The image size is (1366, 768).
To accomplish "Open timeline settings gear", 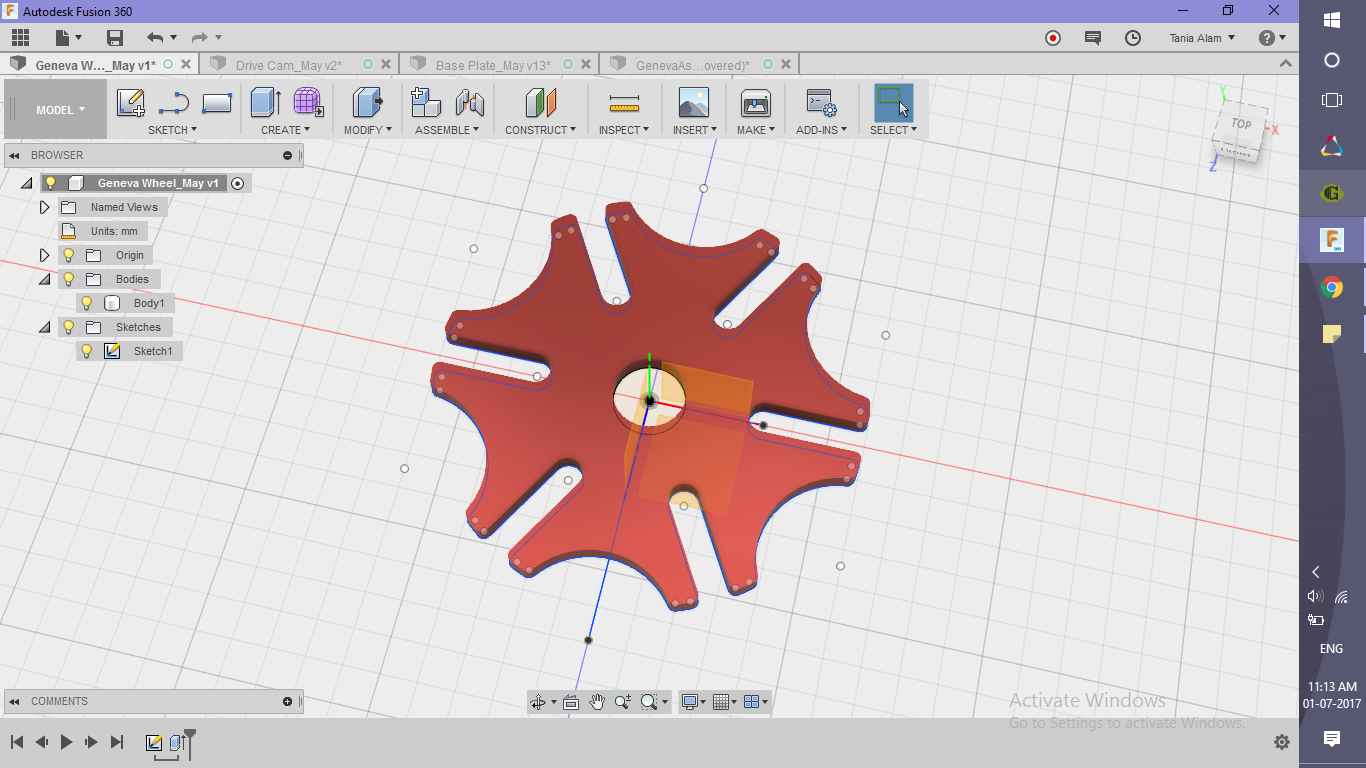I will (x=1282, y=742).
